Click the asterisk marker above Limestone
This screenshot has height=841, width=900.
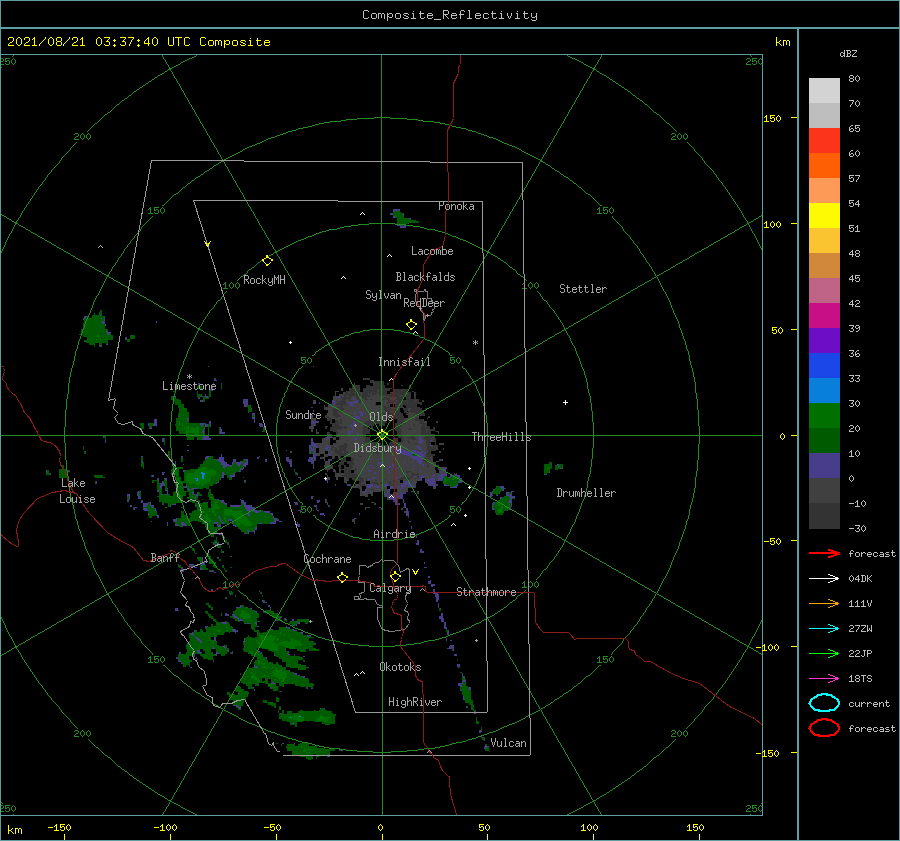(x=189, y=377)
